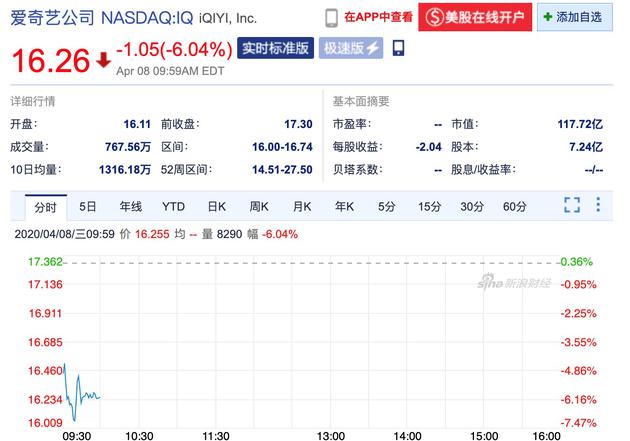This screenshot has width=630, height=441.
Task: Switch to 实时标准版 mode
Action: coord(276,48)
